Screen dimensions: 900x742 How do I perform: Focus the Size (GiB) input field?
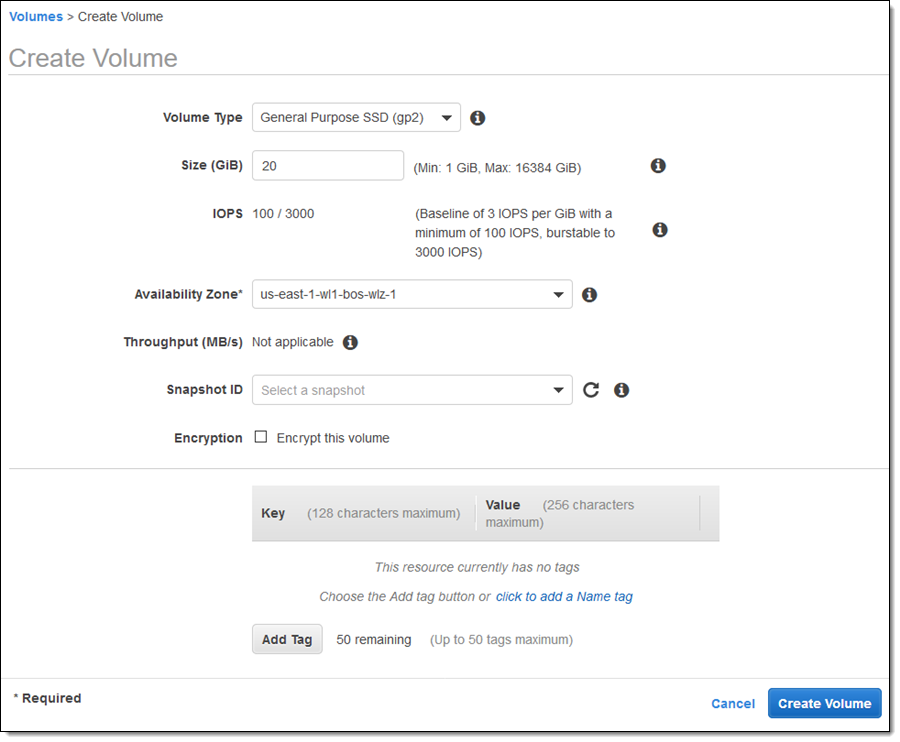click(x=328, y=166)
